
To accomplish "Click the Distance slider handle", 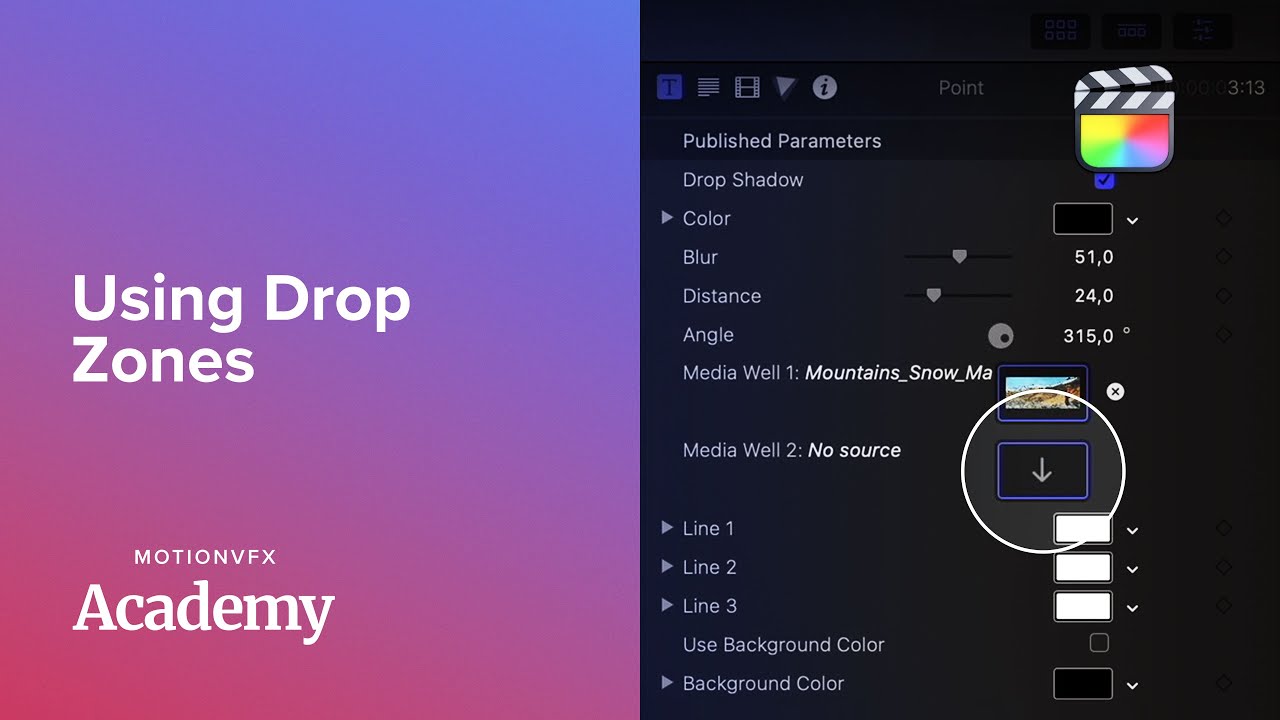I will click(x=933, y=296).
